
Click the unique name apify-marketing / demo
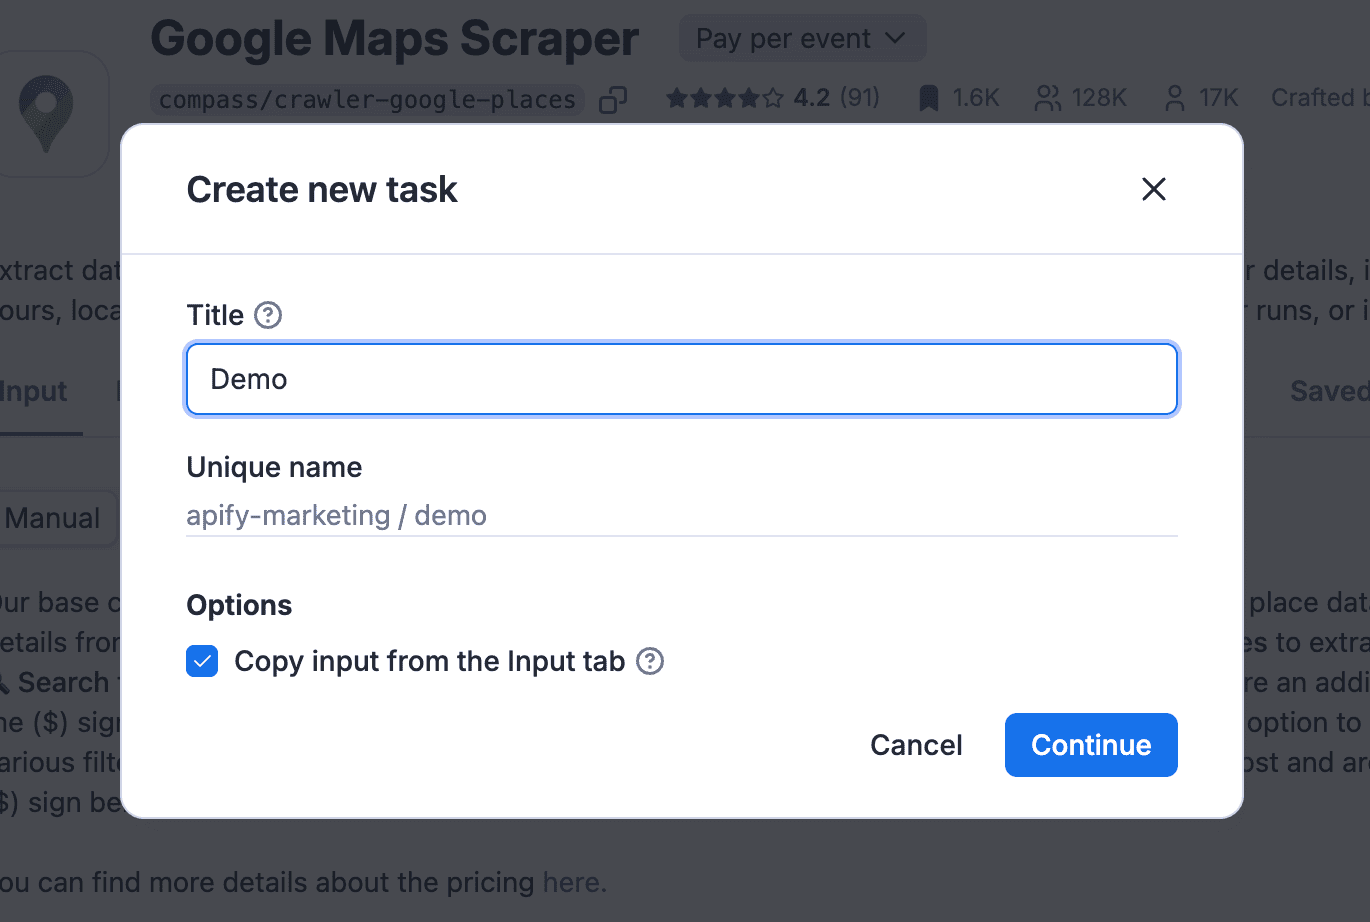click(x=336, y=515)
